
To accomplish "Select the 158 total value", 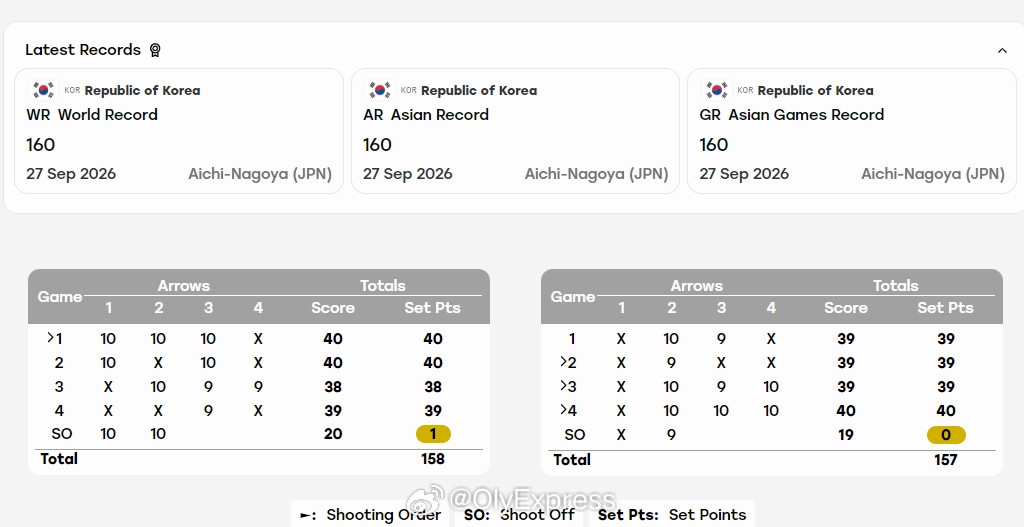I will pos(432,459).
